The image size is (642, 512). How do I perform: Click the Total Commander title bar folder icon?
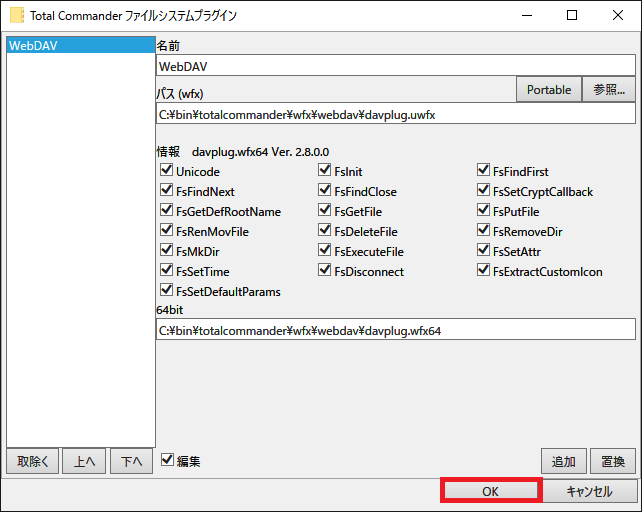click(17, 15)
